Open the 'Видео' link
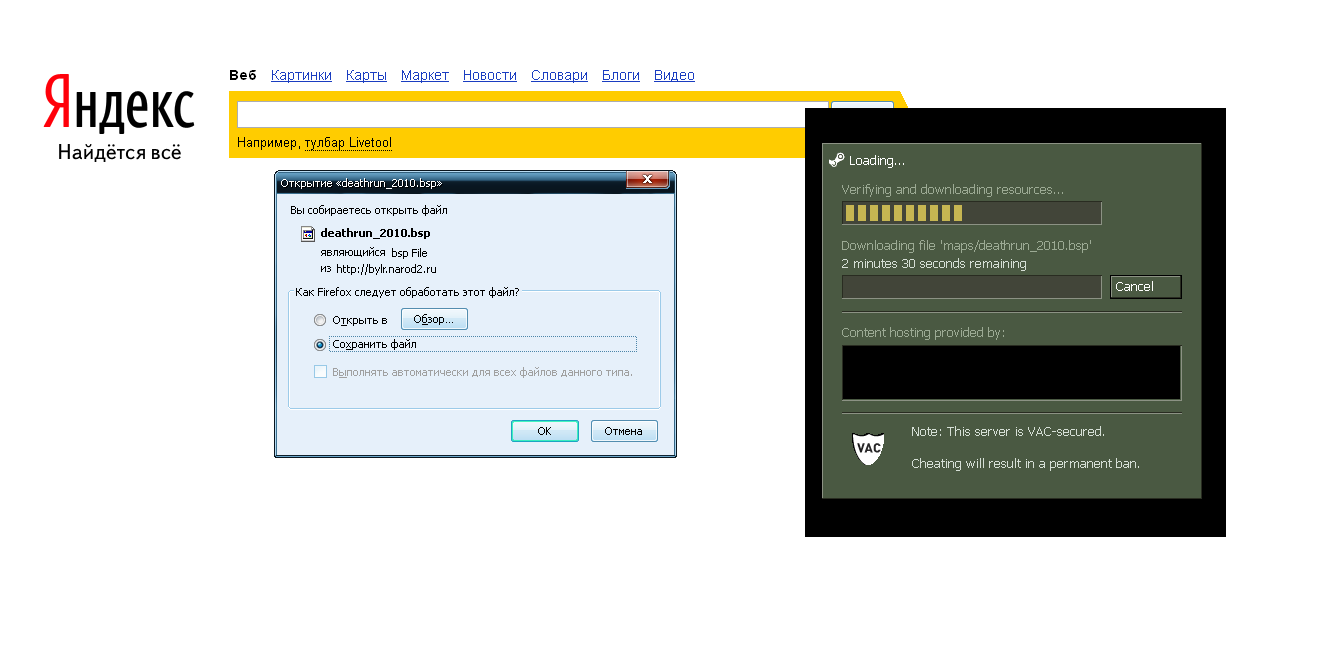The width and height of the screenshot is (1321, 654). point(674,75)
